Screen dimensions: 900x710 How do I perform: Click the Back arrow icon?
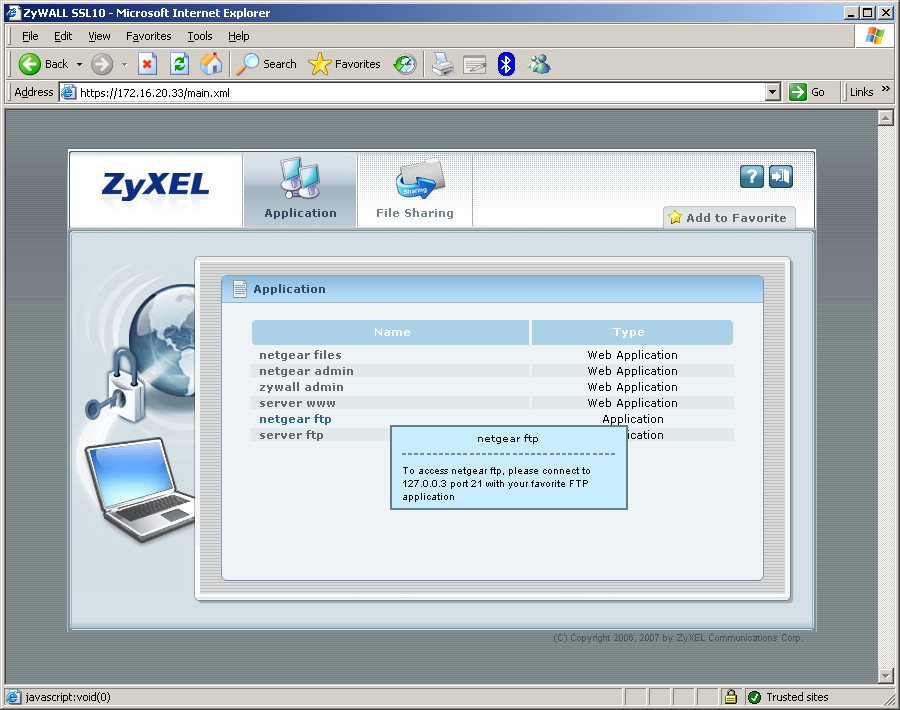(x=29, y=64)
